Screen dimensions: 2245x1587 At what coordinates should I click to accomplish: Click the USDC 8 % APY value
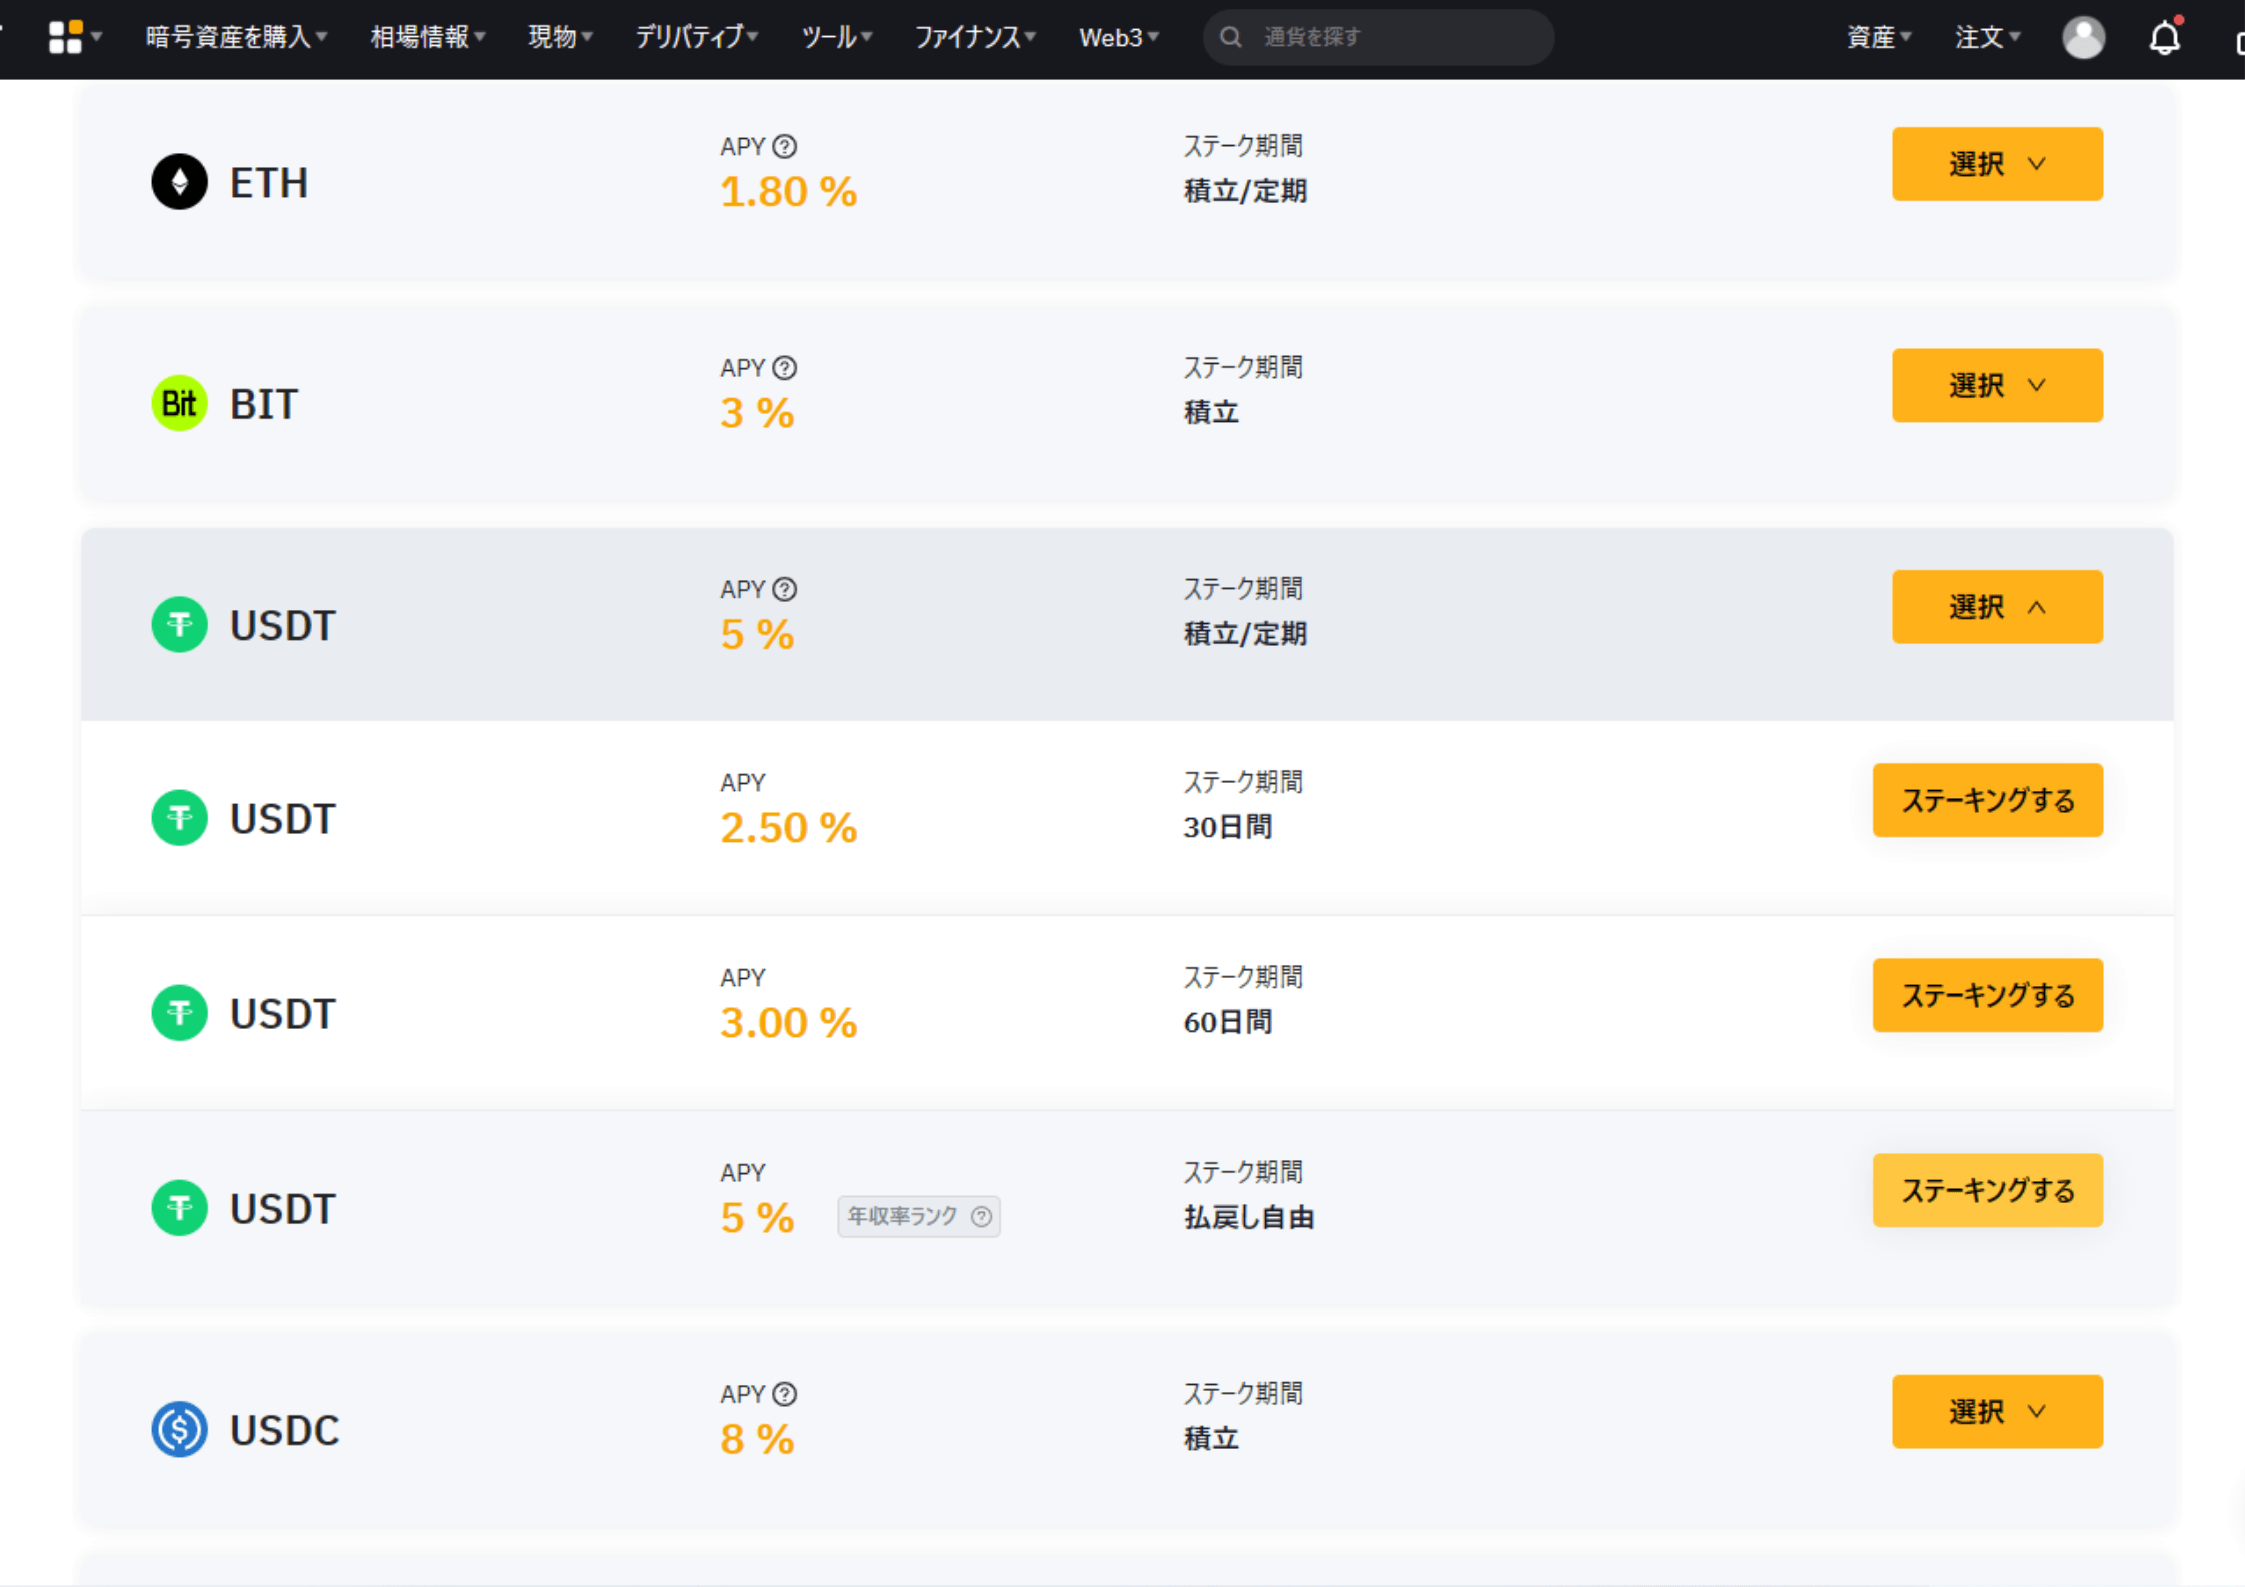point(757,1439)
